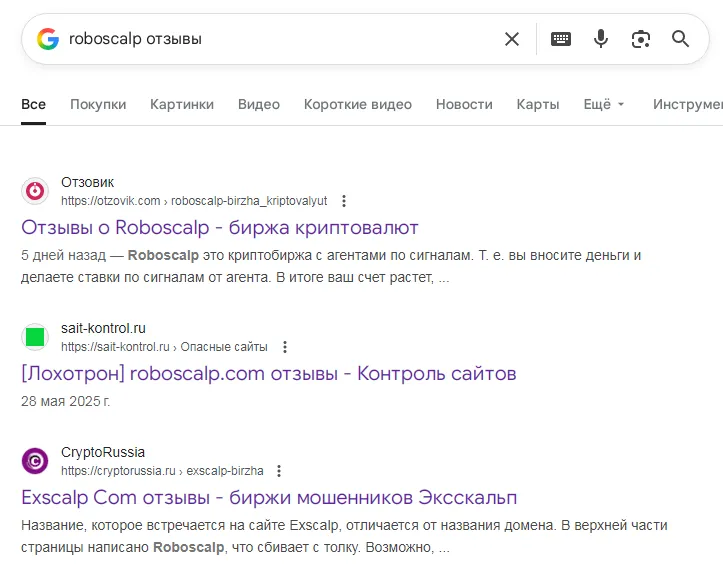Switch to the Картинки tab

click(x=182, y=104)
